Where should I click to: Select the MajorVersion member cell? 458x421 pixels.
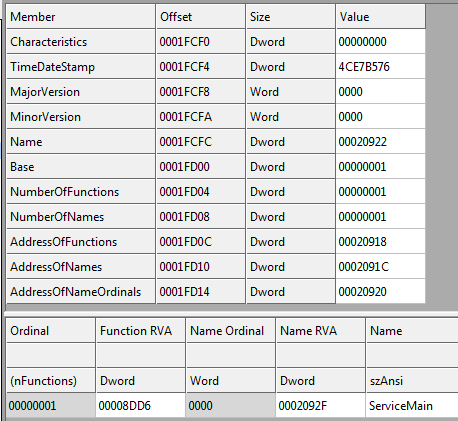pos(81,92)
